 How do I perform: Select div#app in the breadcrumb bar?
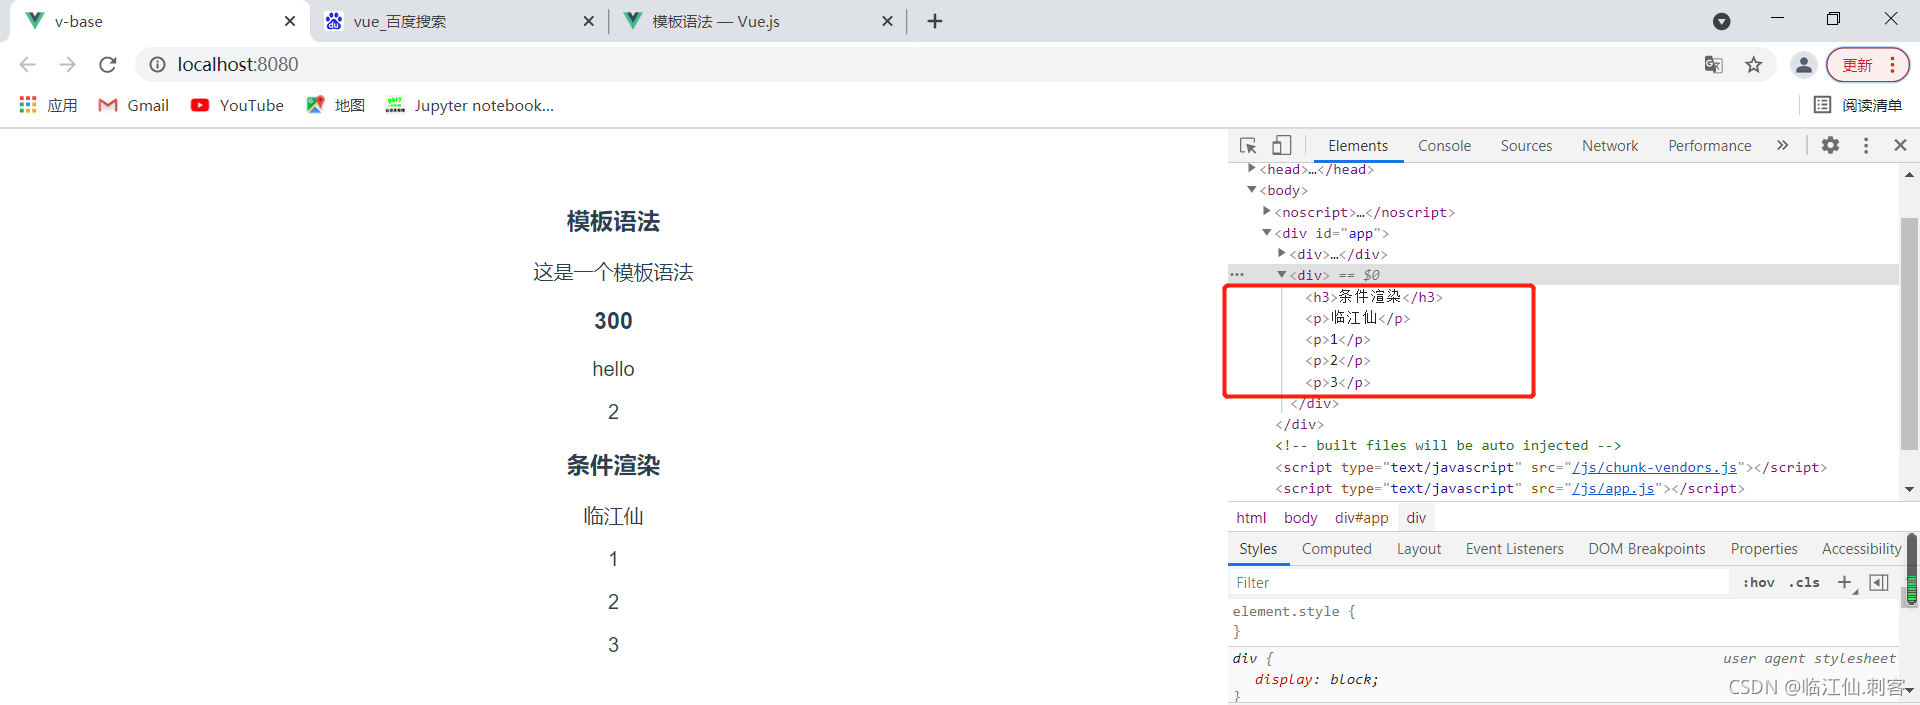point(1361,517)
